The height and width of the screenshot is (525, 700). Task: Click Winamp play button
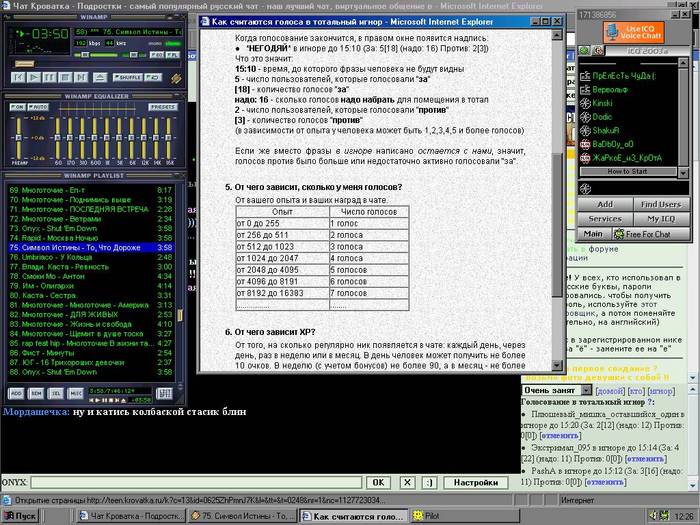point(34,77)
